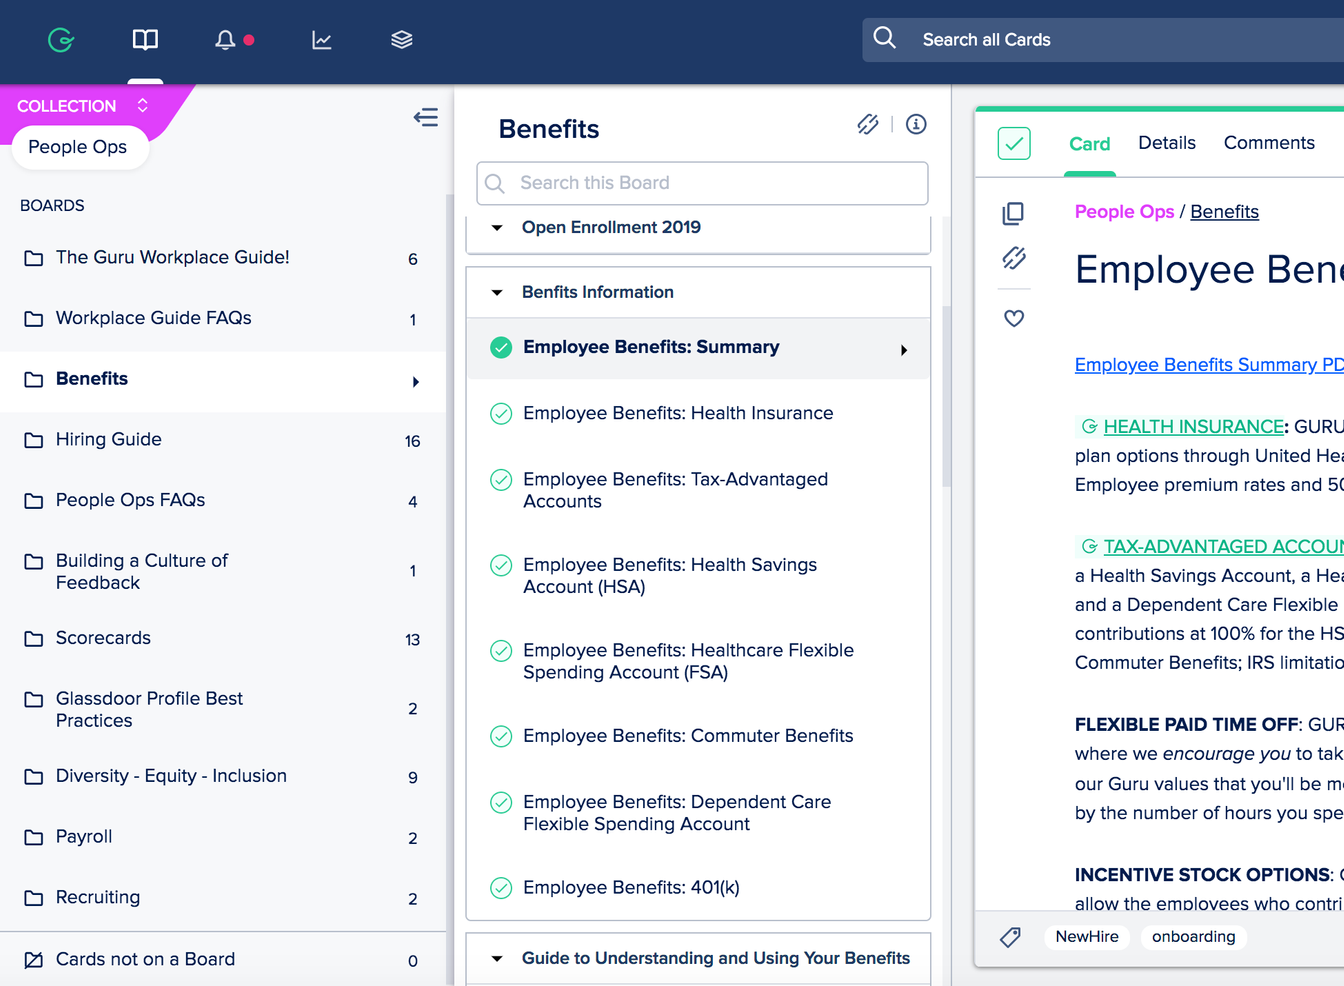Click the Search this Board input field
Screen dimensions: 1344x986
(702, 183)
